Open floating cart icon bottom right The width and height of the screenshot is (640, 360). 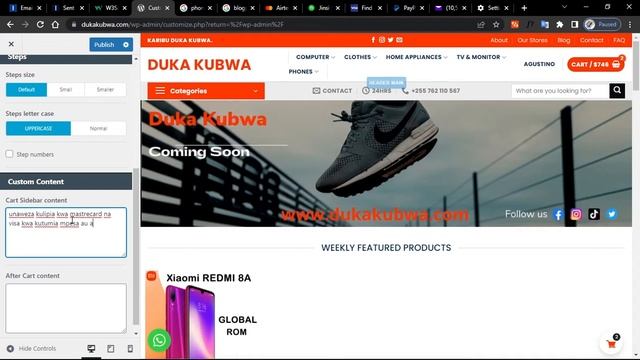tap(611, 344)
